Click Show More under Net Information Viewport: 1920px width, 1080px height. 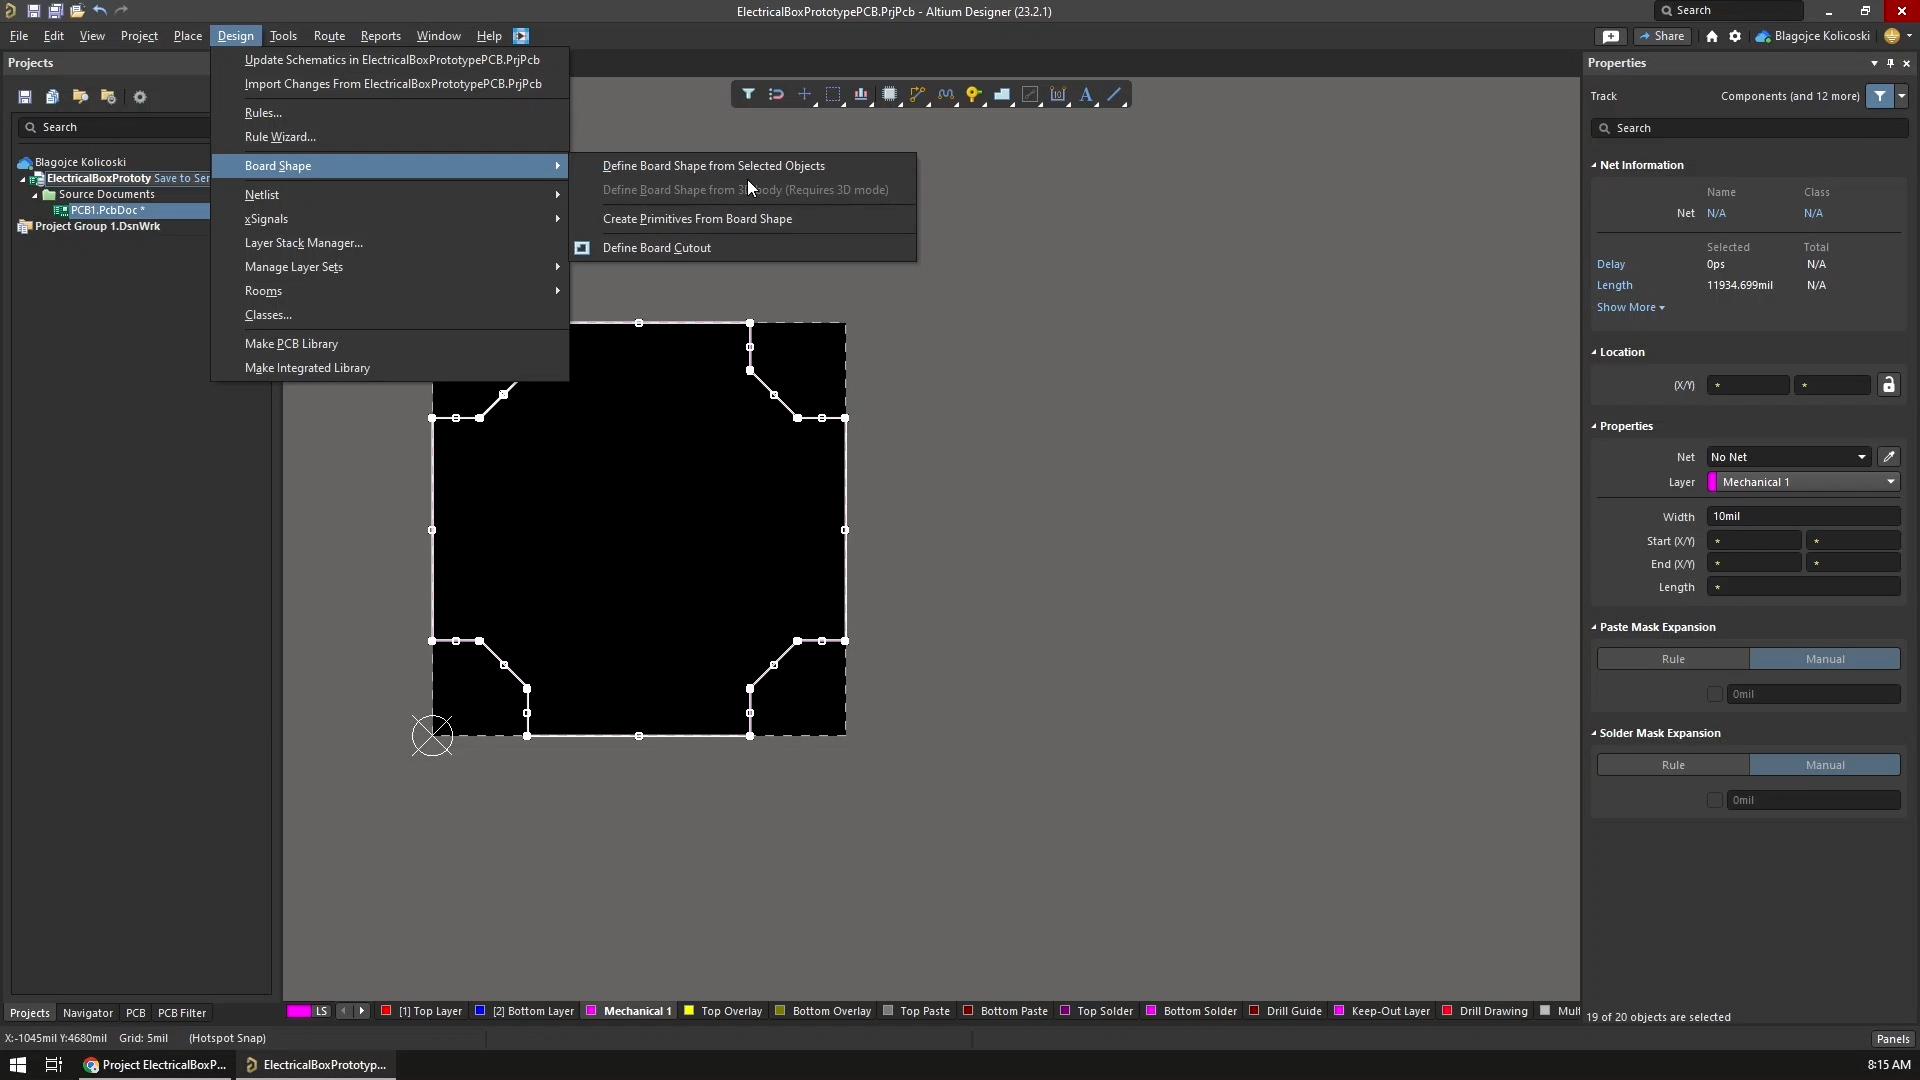(x=1628, y=307)
